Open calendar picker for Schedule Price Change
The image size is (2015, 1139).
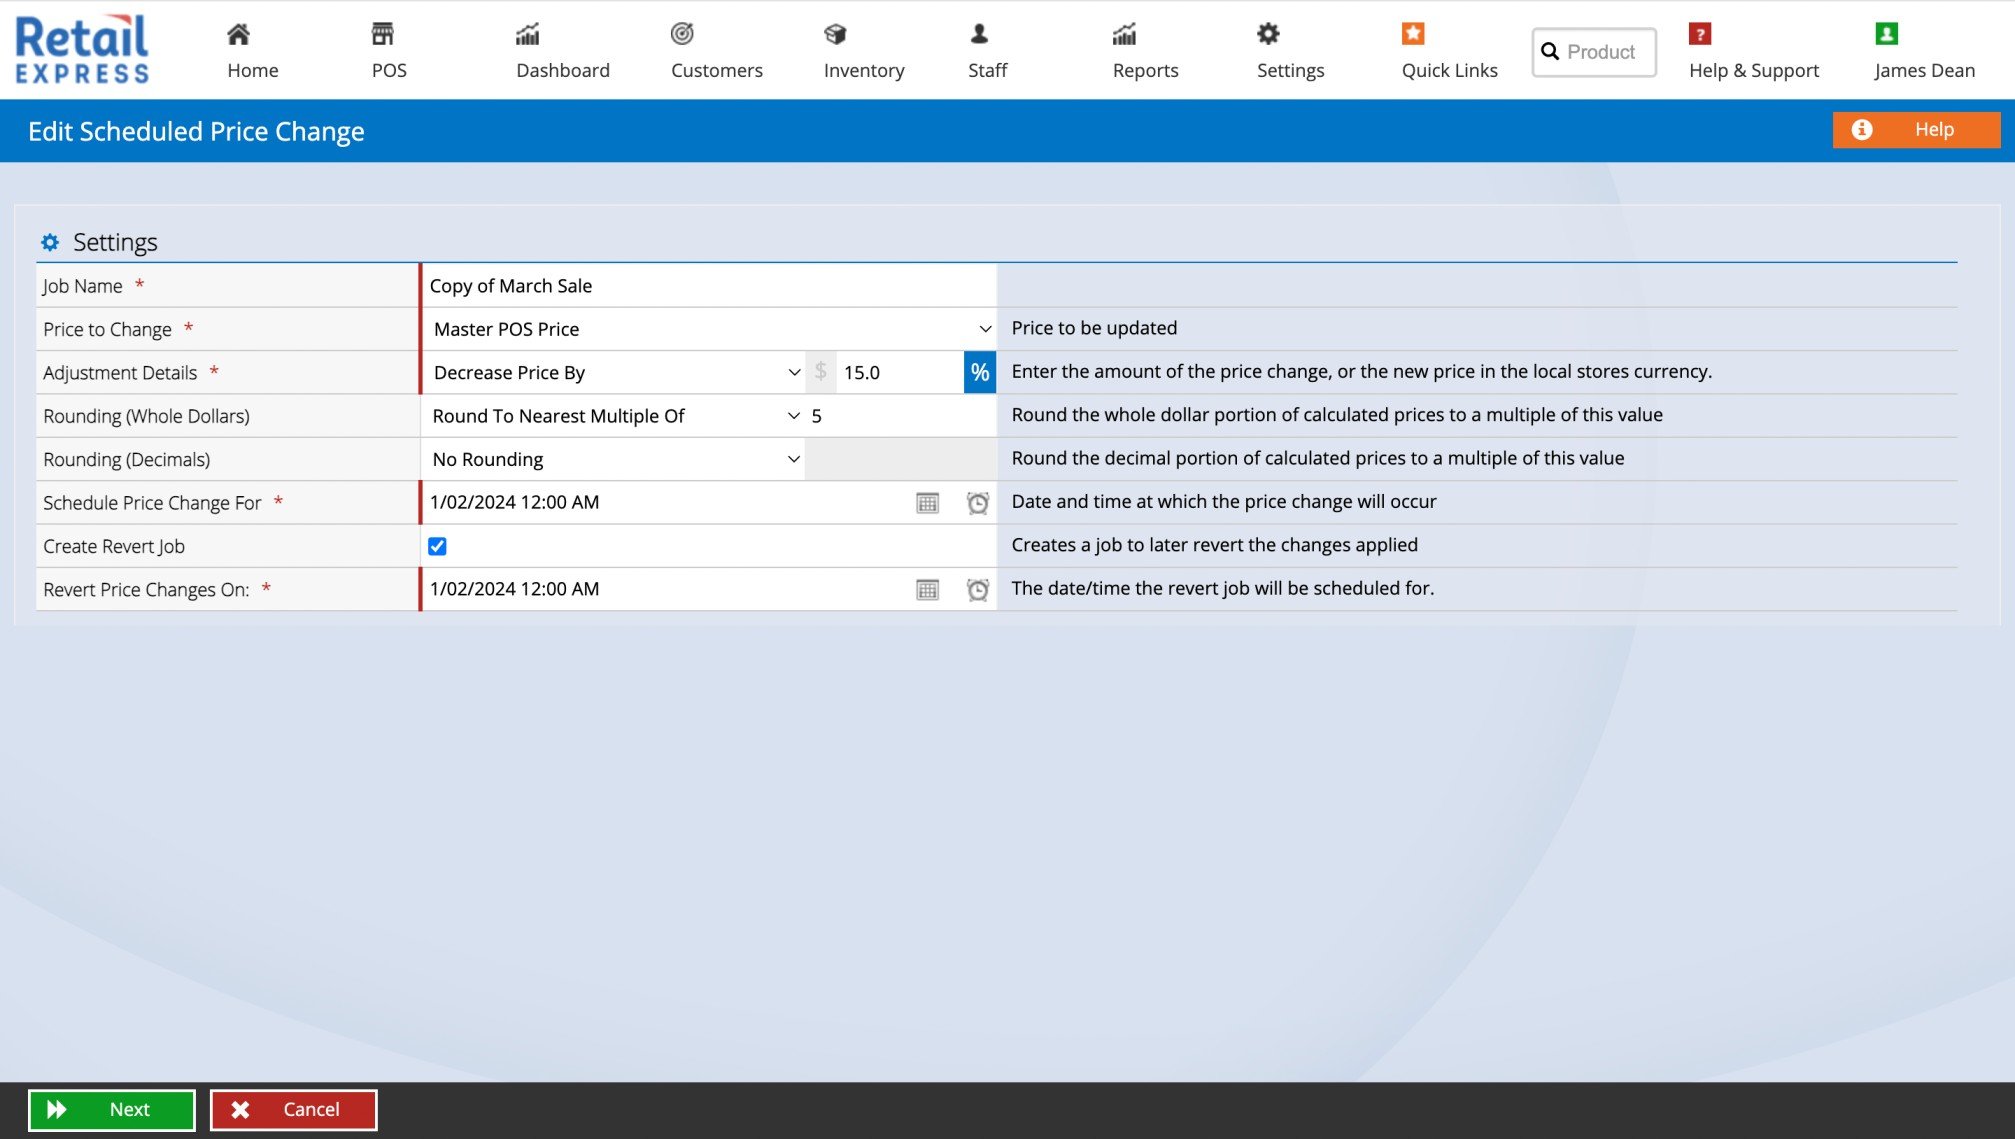[x=927, y=503]
